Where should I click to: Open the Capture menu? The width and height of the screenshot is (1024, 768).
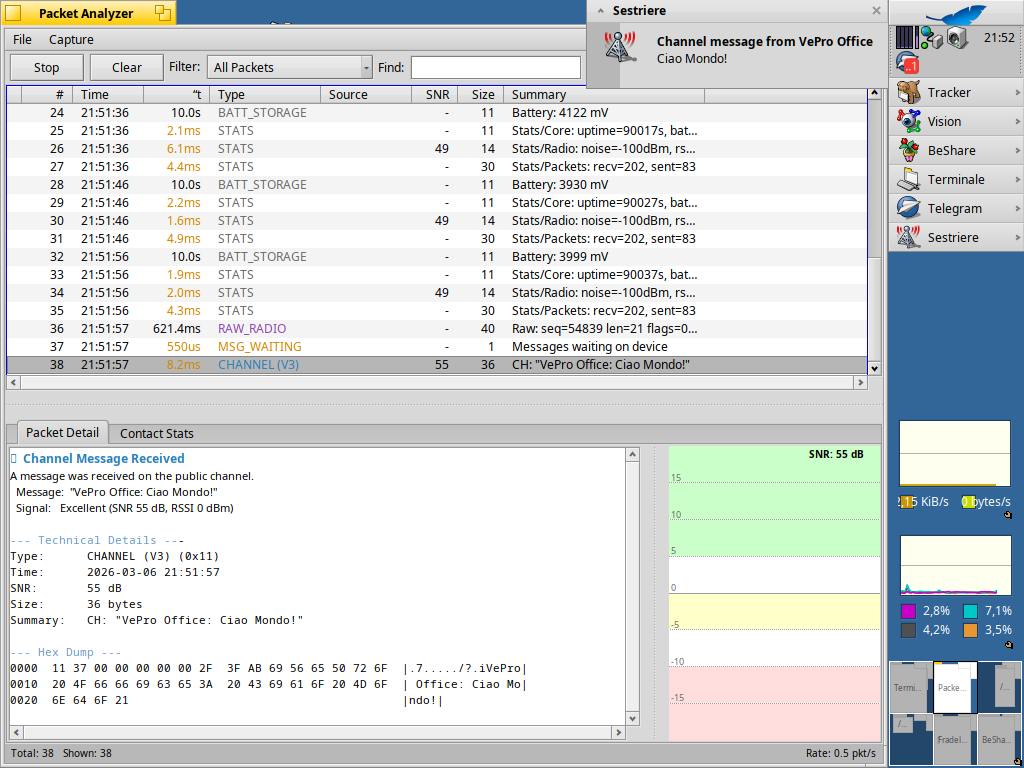coord(71,40)
